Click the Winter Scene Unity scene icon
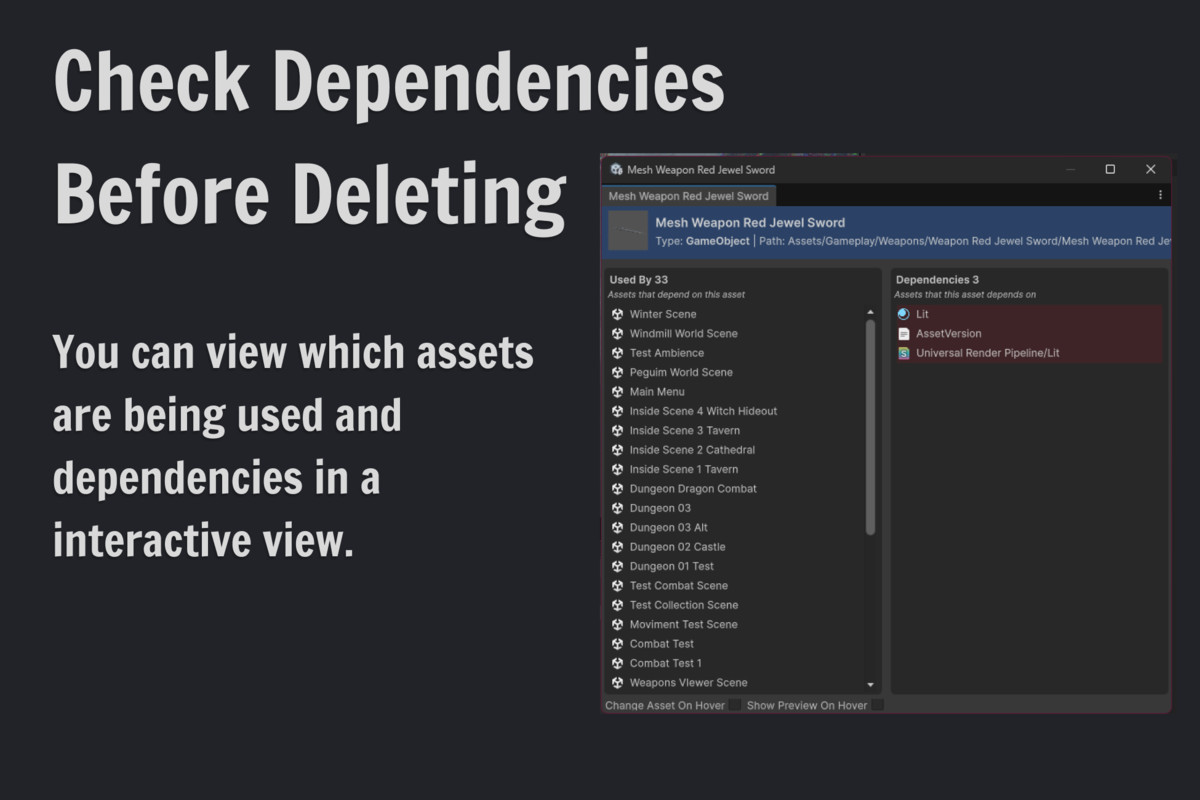Screen dimensions: 1200x800 [x=619, y=314]
